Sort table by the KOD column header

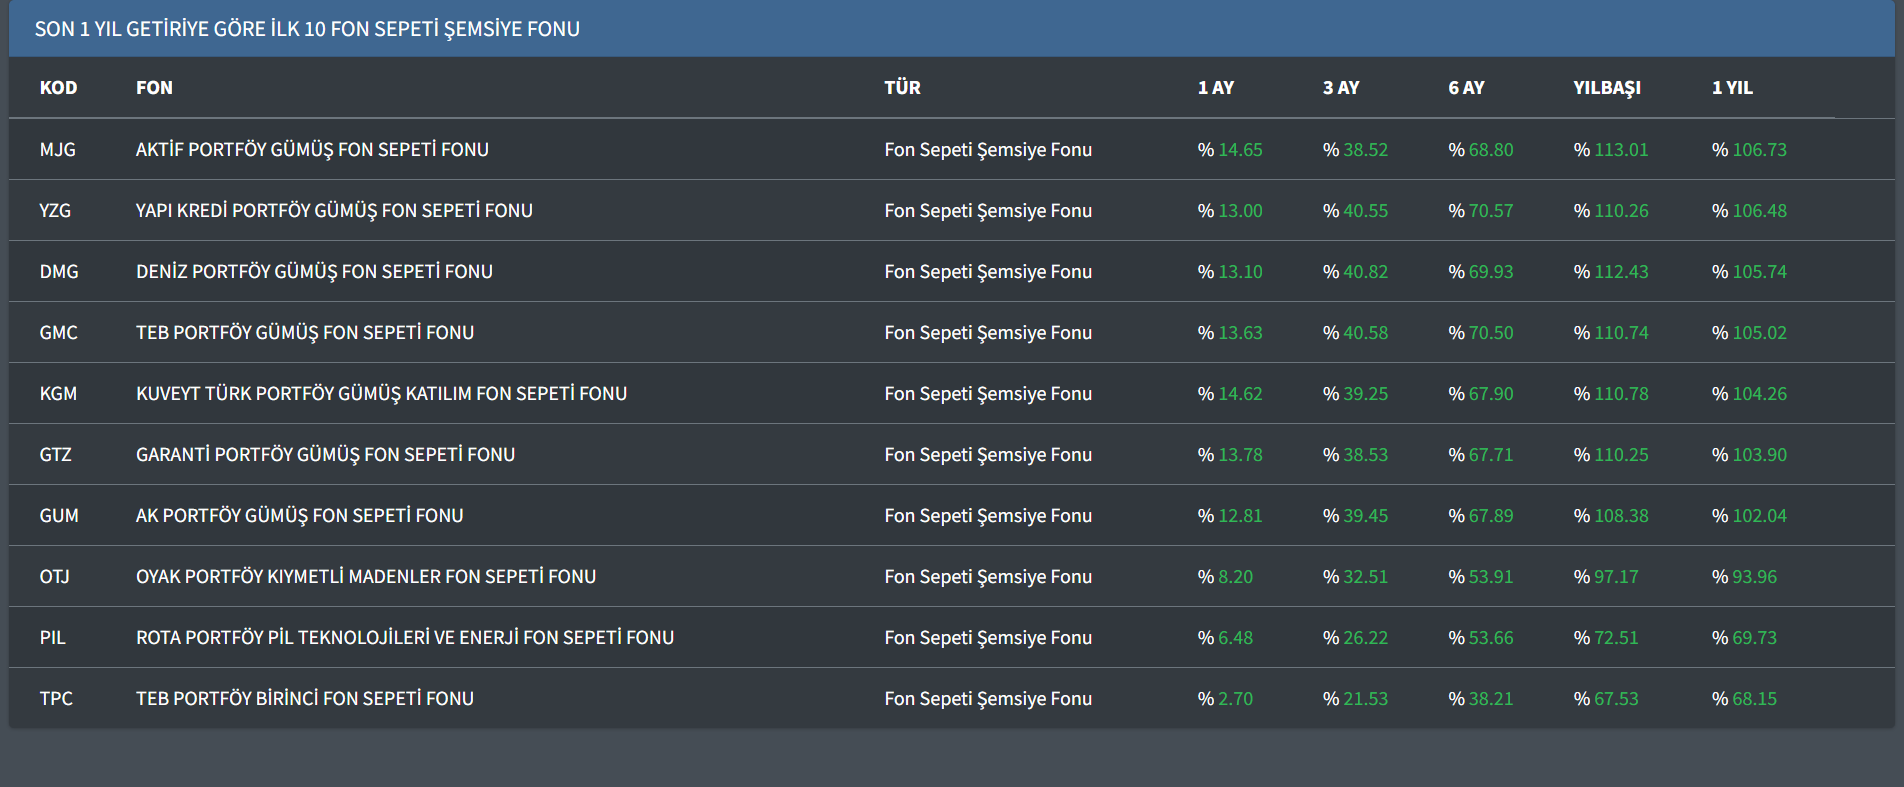(58, 88)
